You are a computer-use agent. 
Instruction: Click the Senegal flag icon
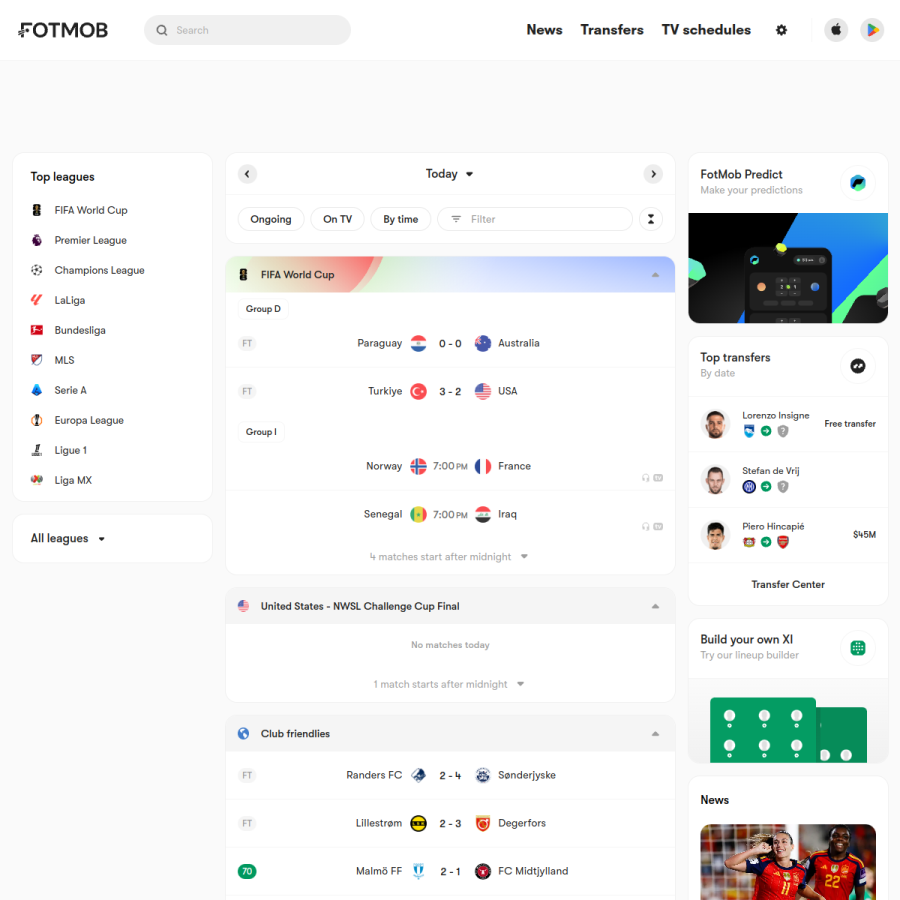tap(418, 514)
